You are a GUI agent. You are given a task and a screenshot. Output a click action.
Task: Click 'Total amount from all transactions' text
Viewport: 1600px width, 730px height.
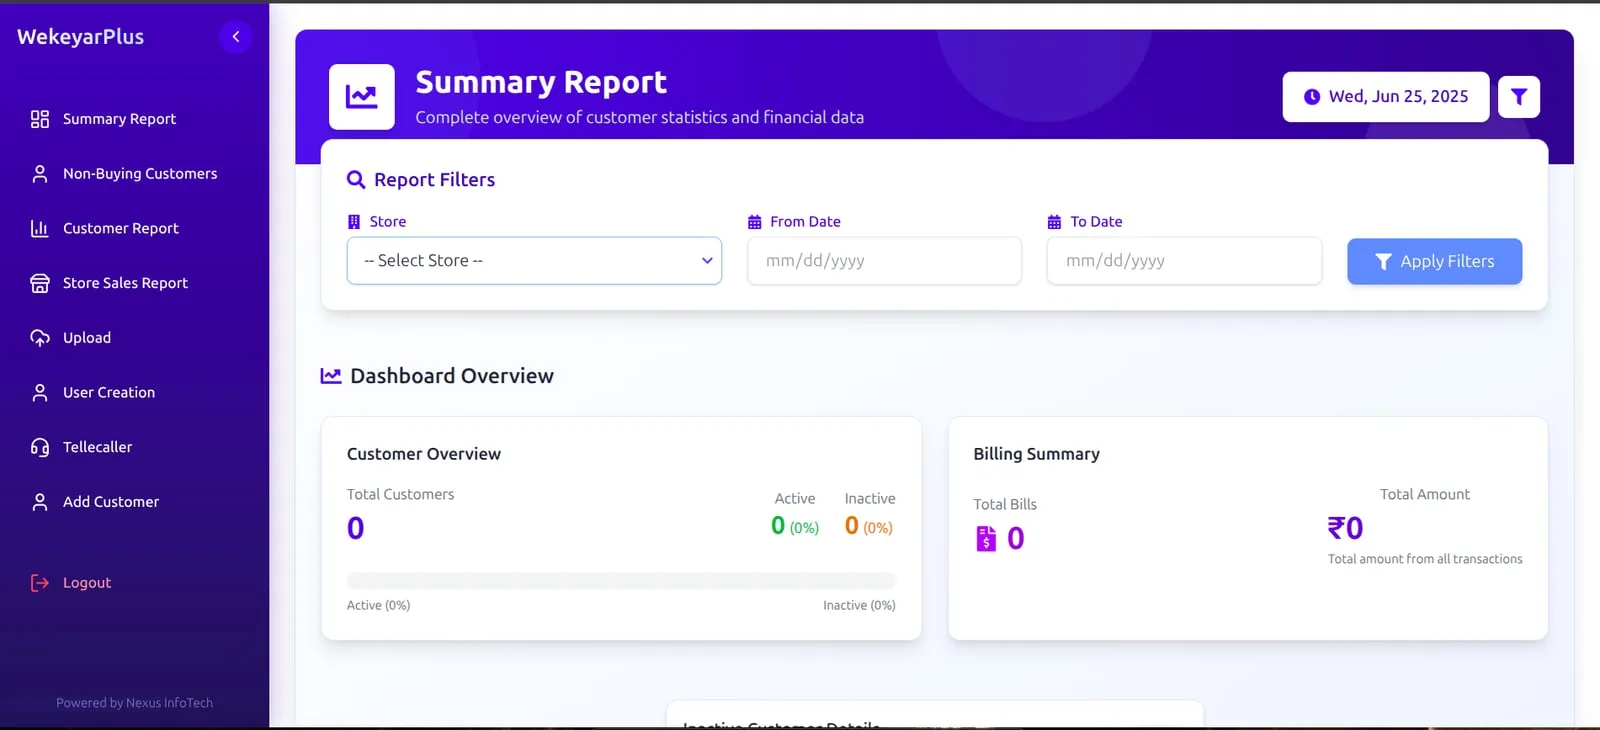pos(1425,559)
